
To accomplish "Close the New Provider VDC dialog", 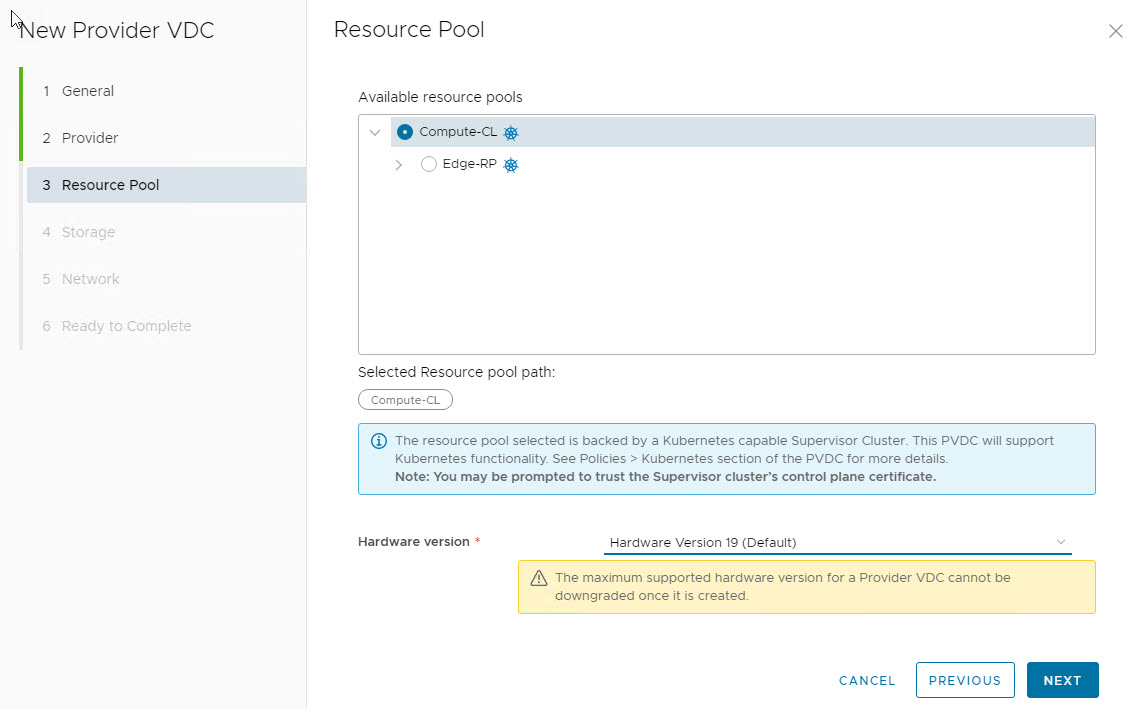I will click(x=1116, y=32).
